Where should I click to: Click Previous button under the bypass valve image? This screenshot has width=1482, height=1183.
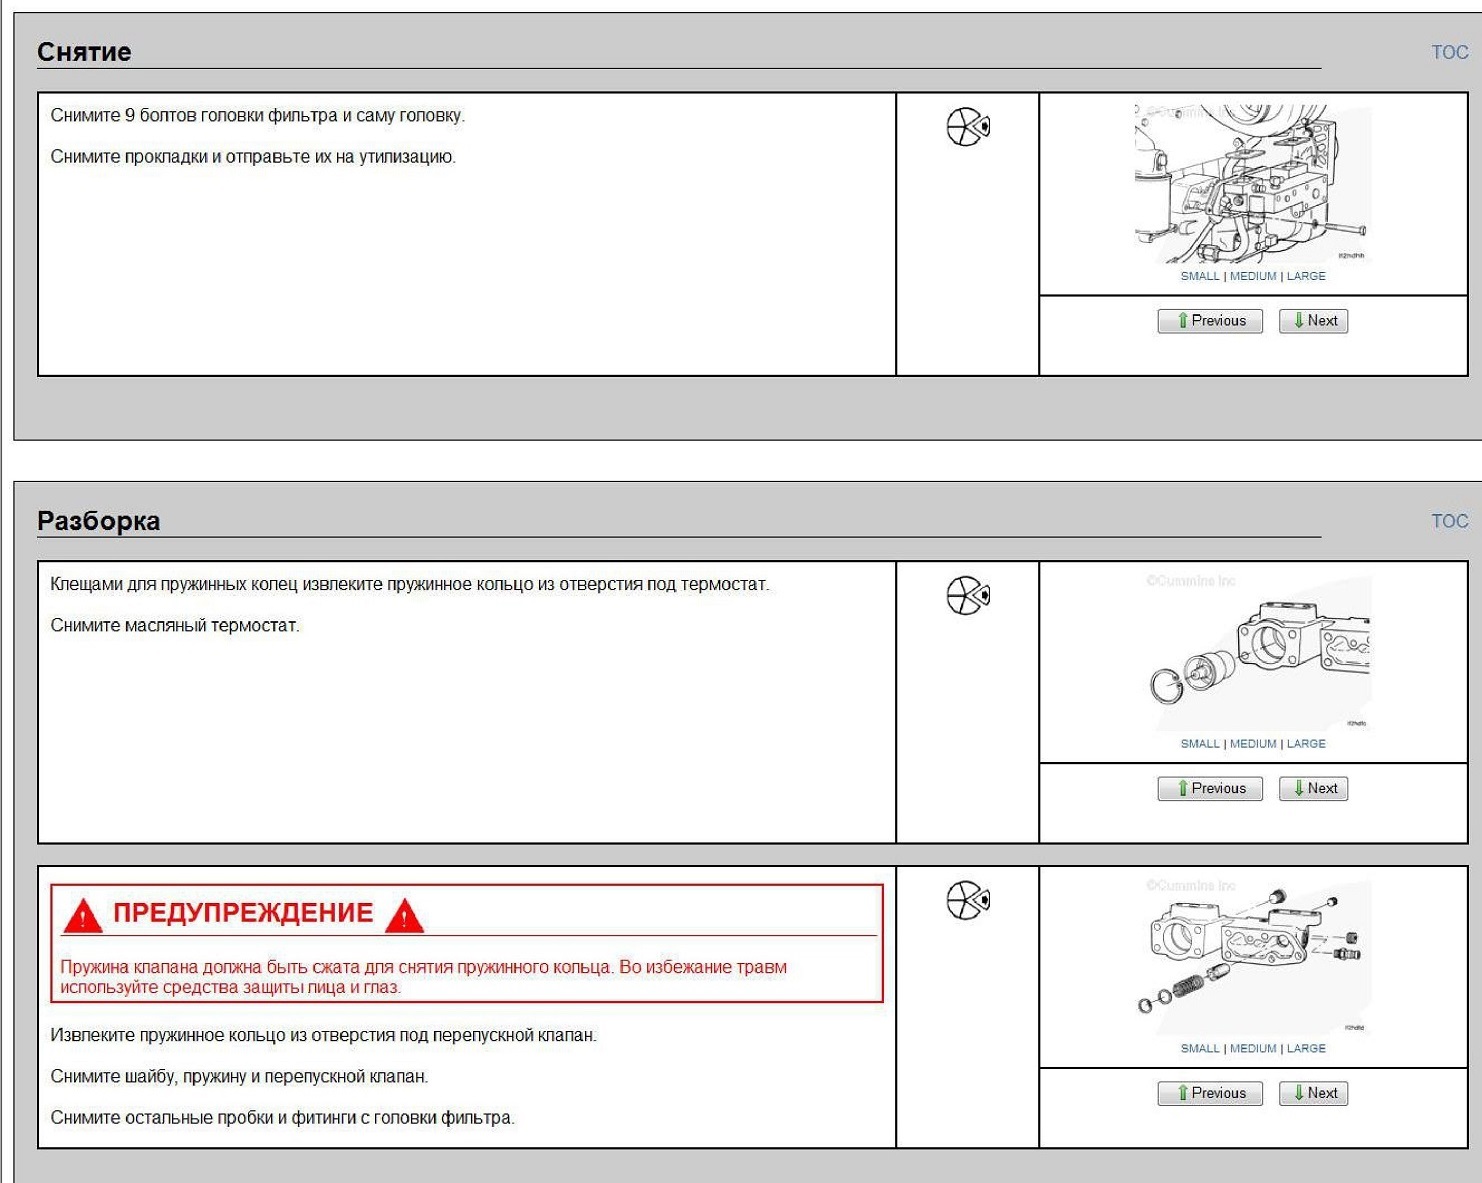tap(1210, 1094)
